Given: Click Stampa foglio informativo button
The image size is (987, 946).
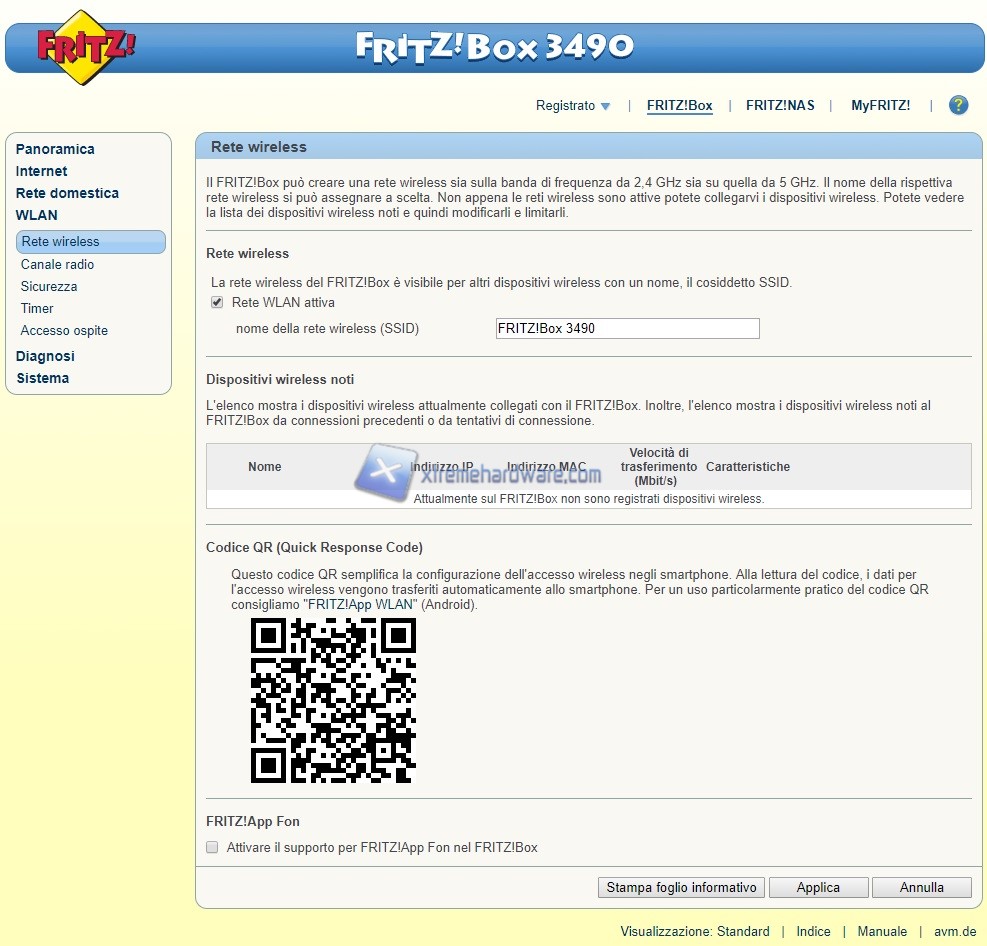Looking at the screenshot, I should point(681,887).
